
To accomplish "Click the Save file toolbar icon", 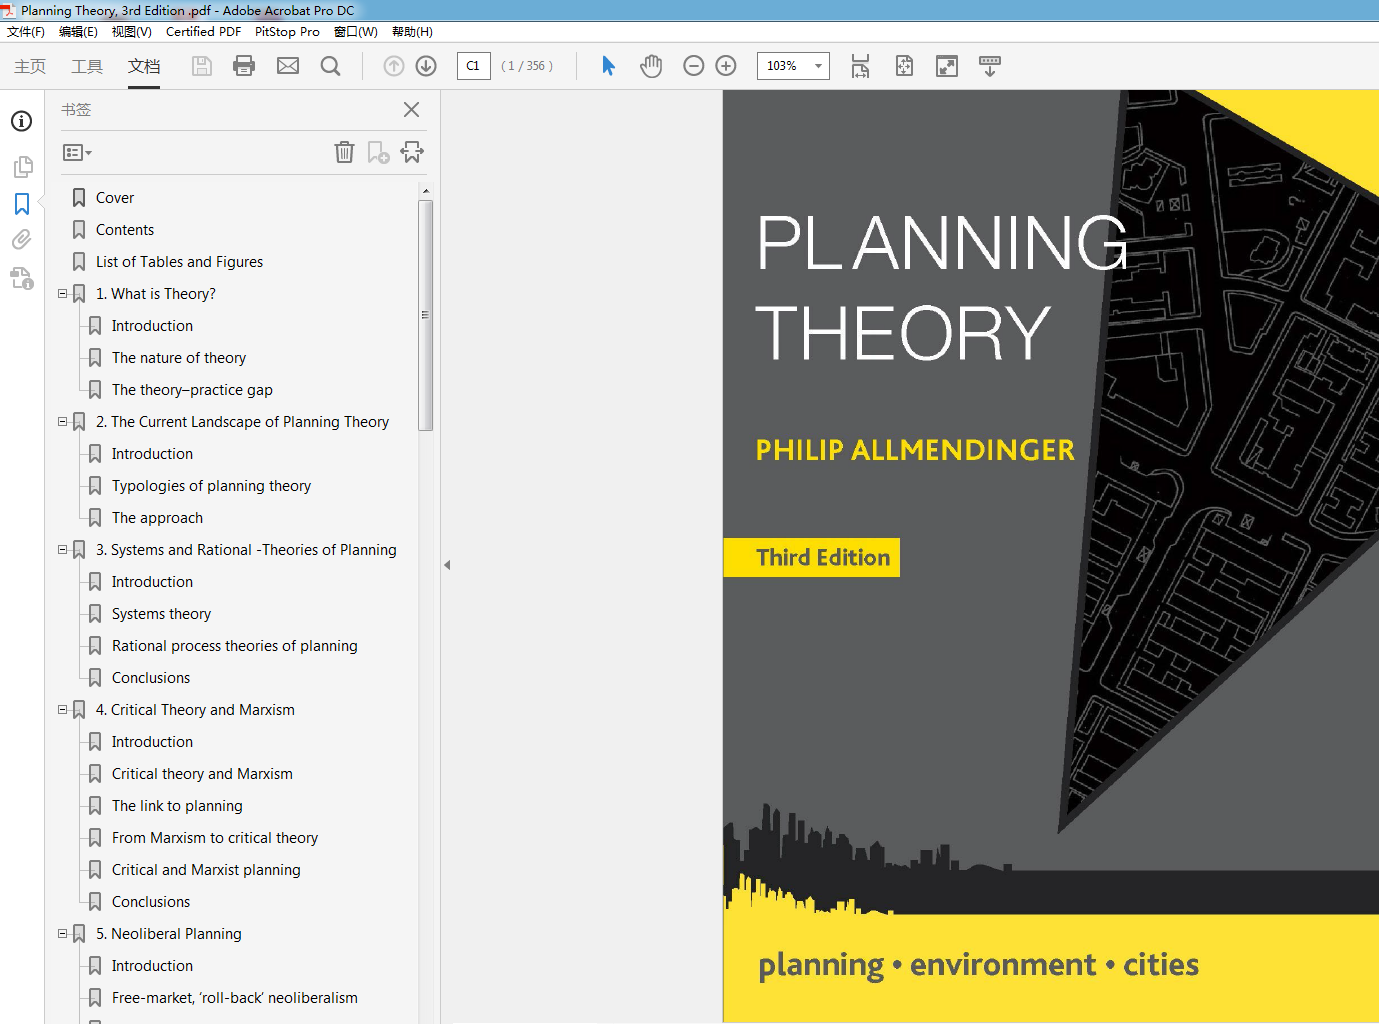I will tap(202, 66).
